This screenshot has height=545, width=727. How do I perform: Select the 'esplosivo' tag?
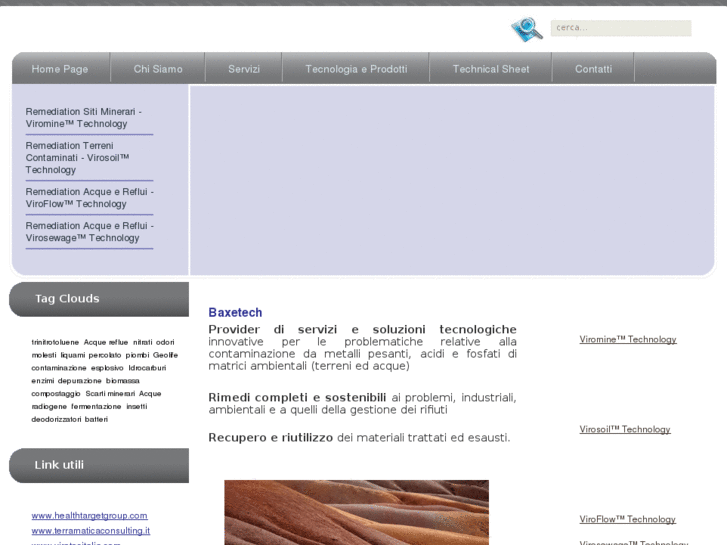coord(107,368)
